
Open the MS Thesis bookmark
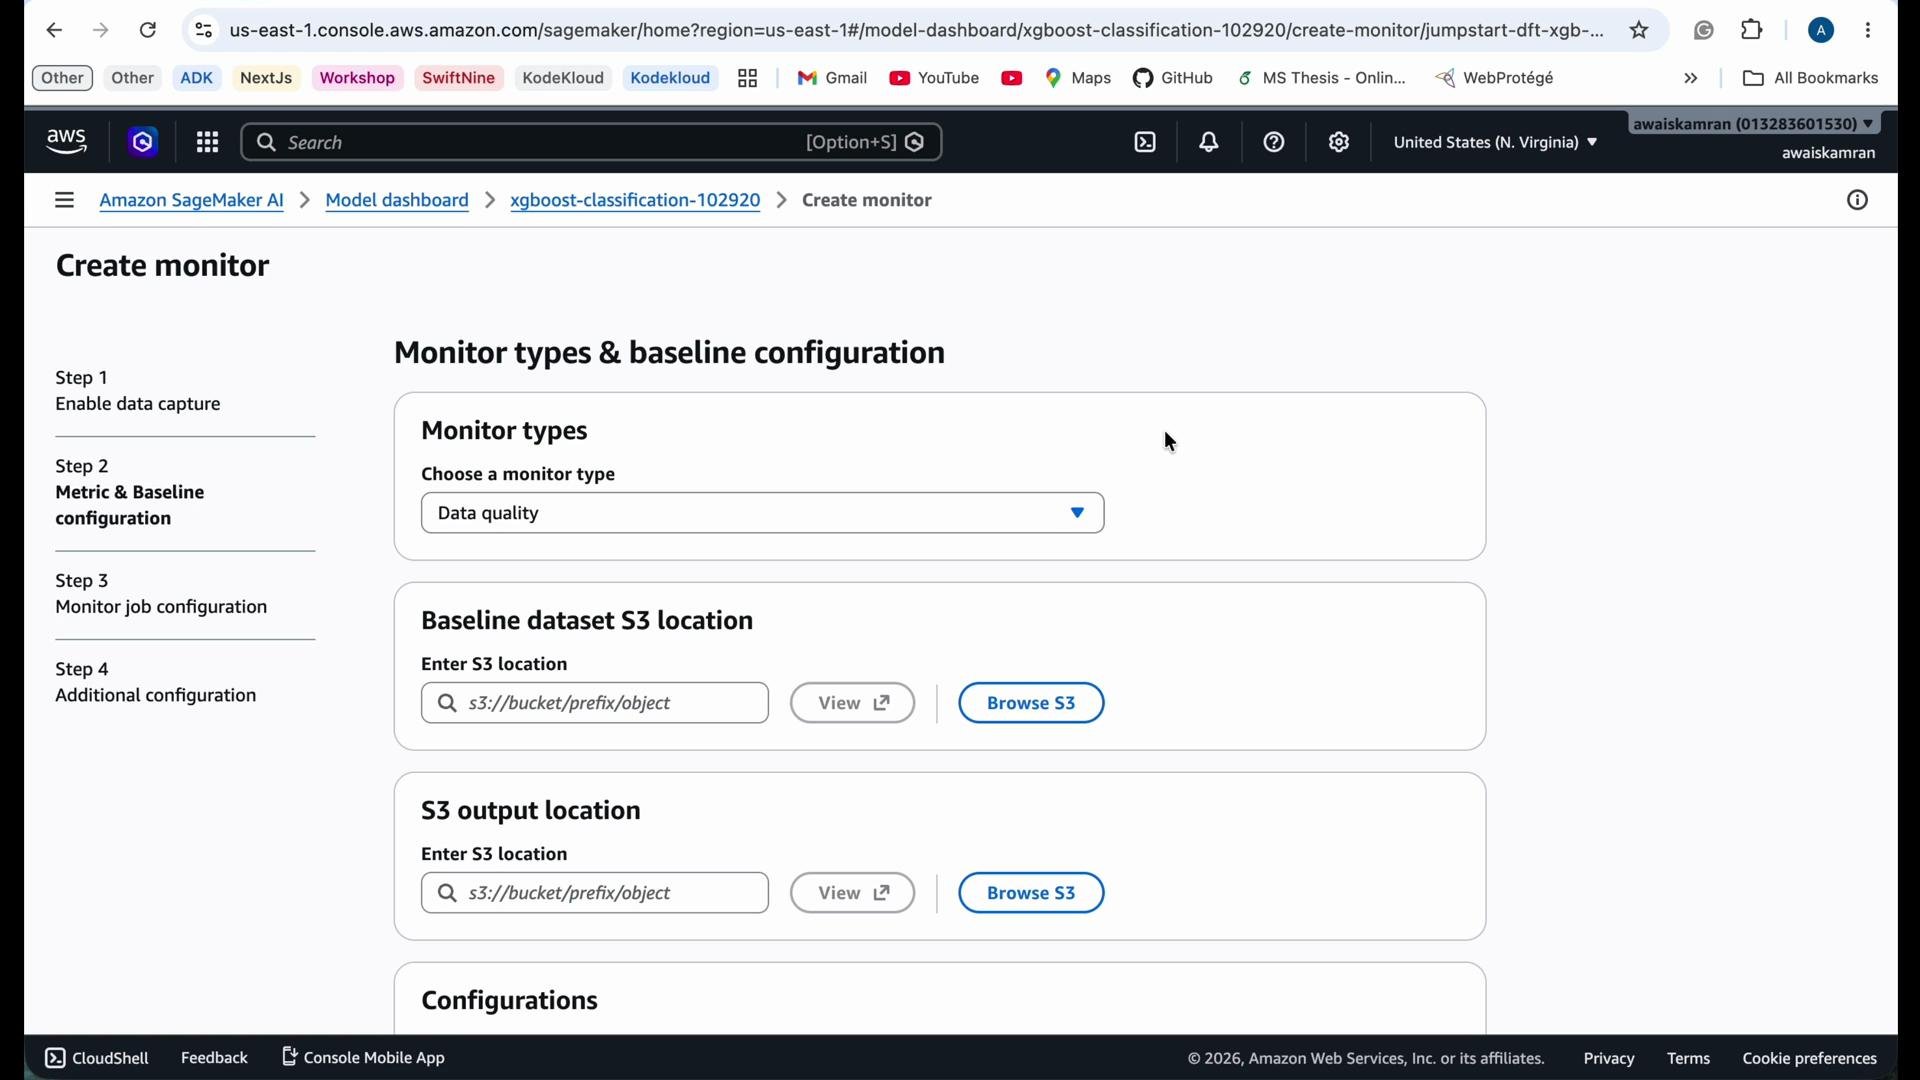click(1322, 78)
